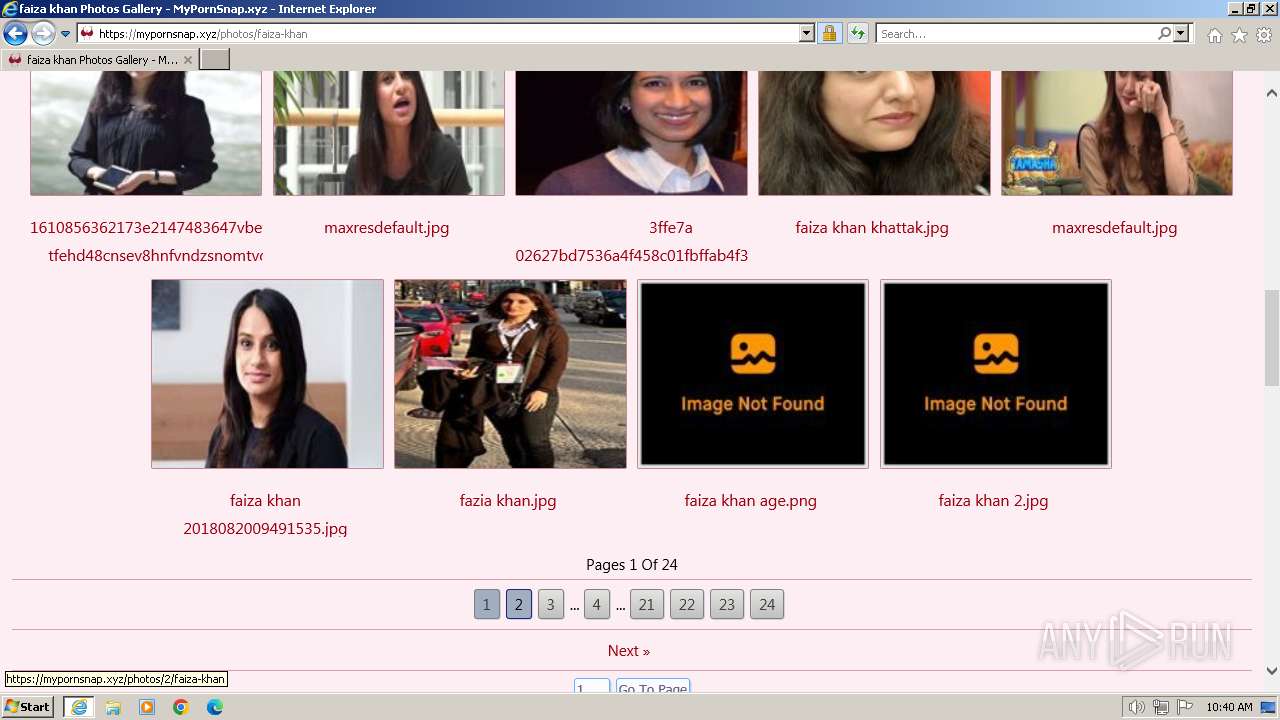1280x720 pixels.
Task: Open Google Chrome taskbar icon
Action: tap(181, 707)
